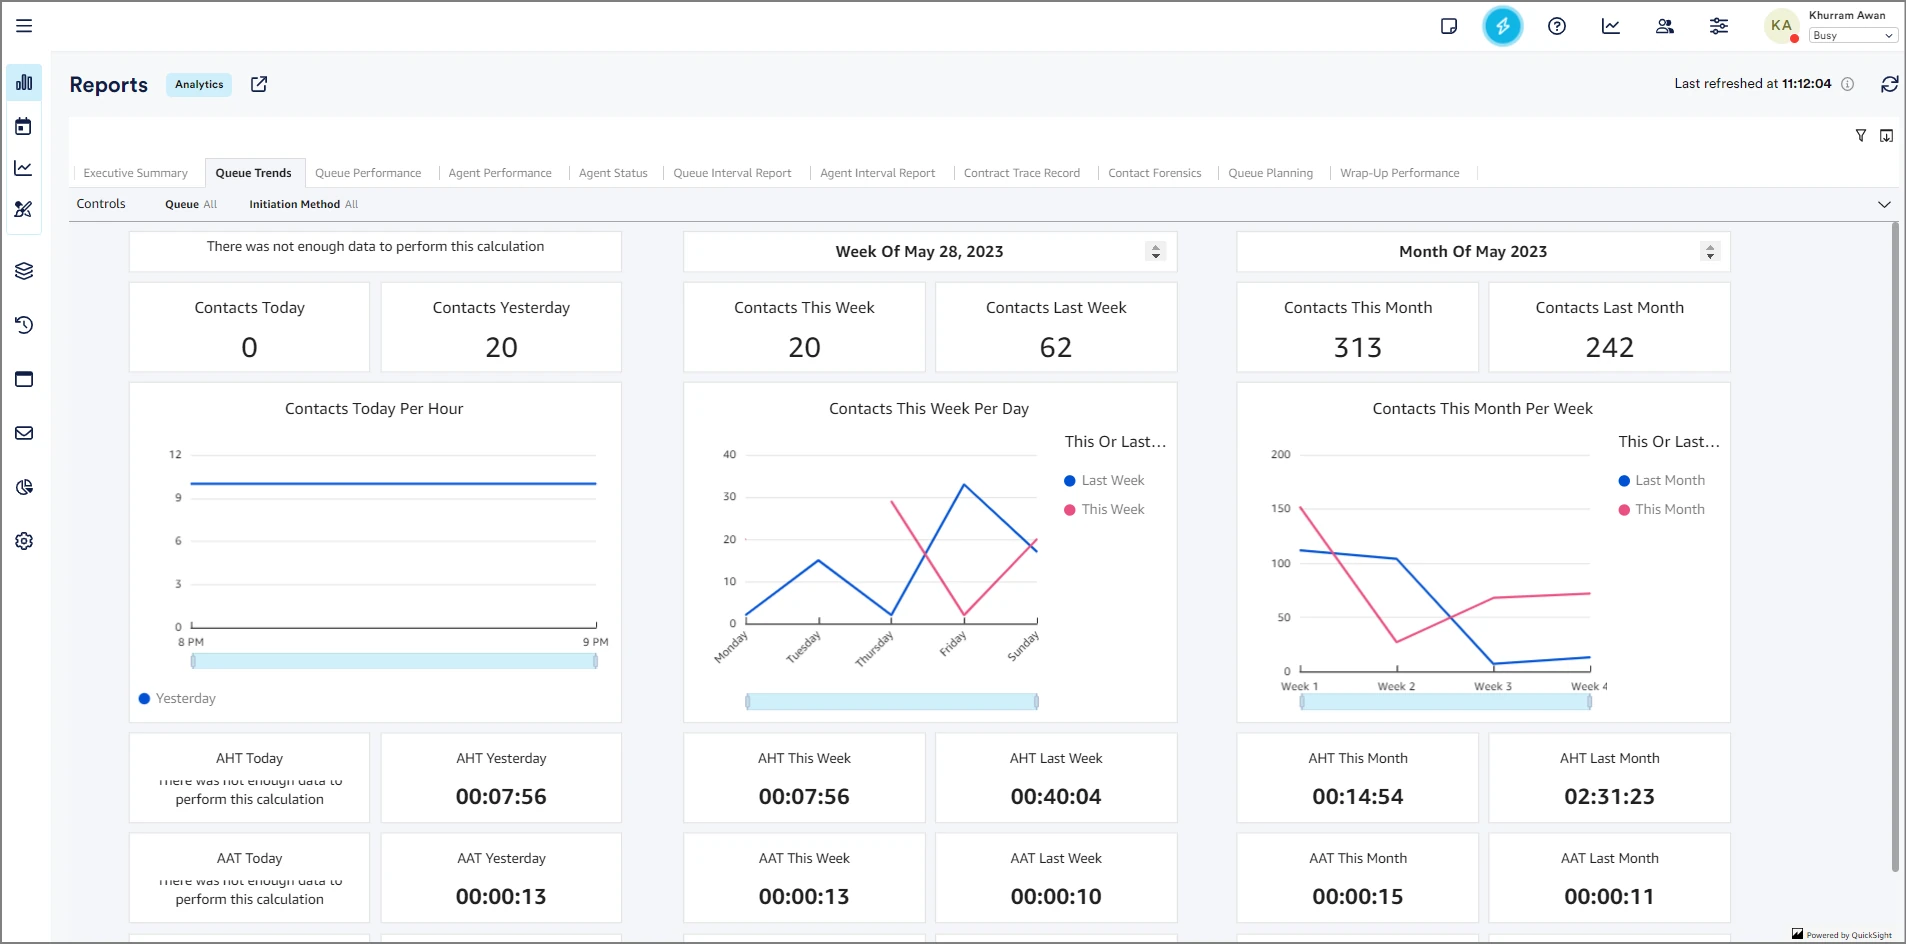Screen dimensions: 1906x944
Task: Click the notes icon in top bar
Action: 1448,26
